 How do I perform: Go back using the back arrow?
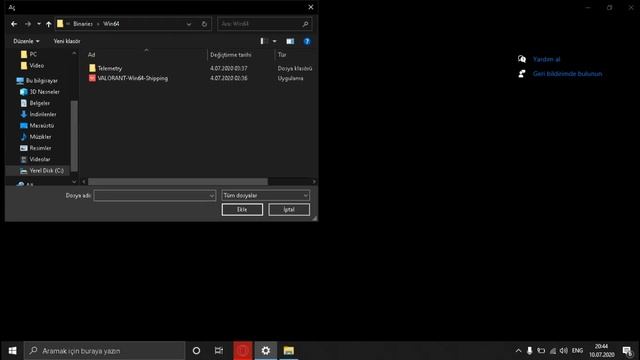coord(14,24)
